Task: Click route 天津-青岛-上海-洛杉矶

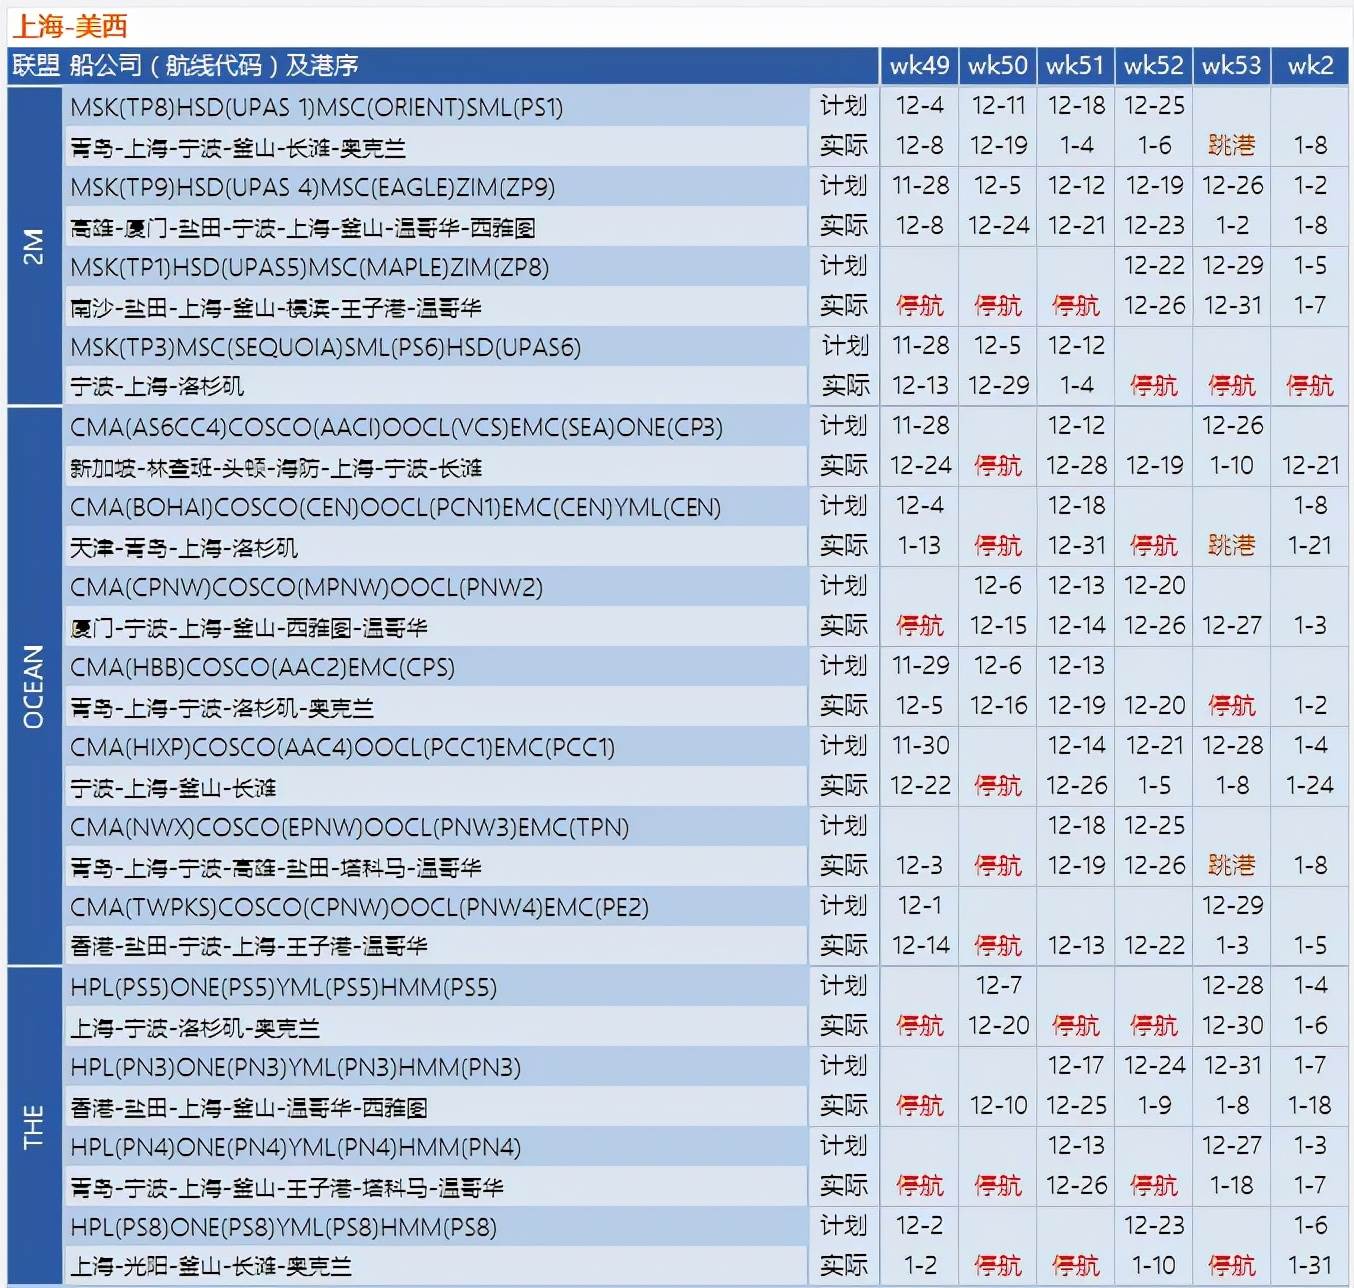Action: pyautogui.click(x=184, y=548)
